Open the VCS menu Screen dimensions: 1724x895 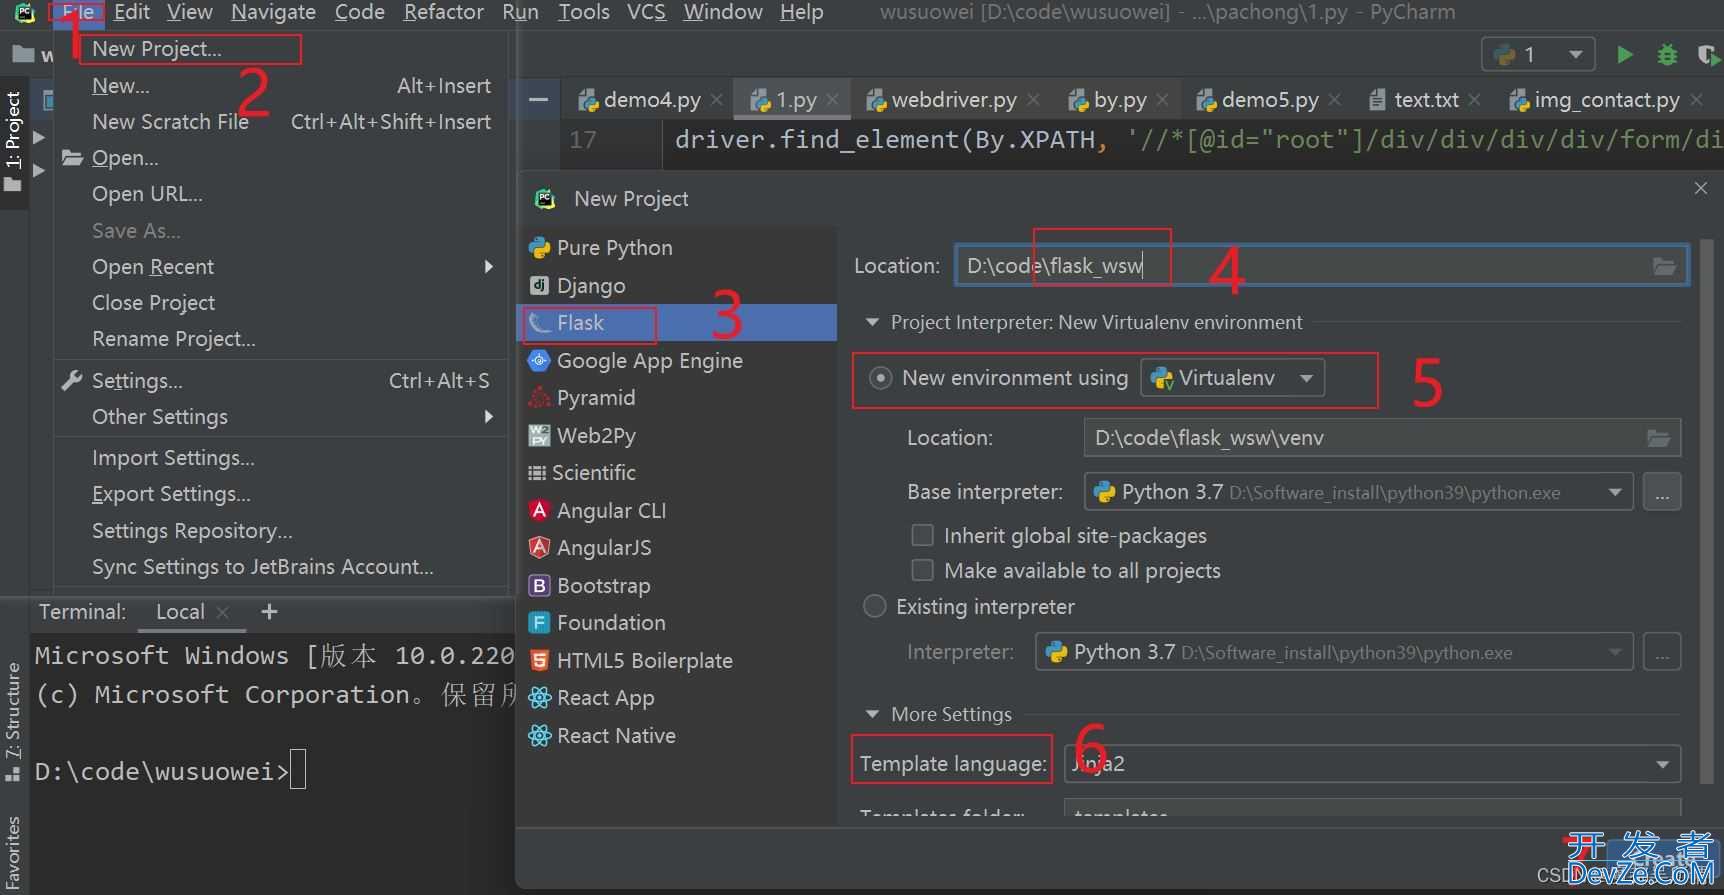[x=646, y=12]
